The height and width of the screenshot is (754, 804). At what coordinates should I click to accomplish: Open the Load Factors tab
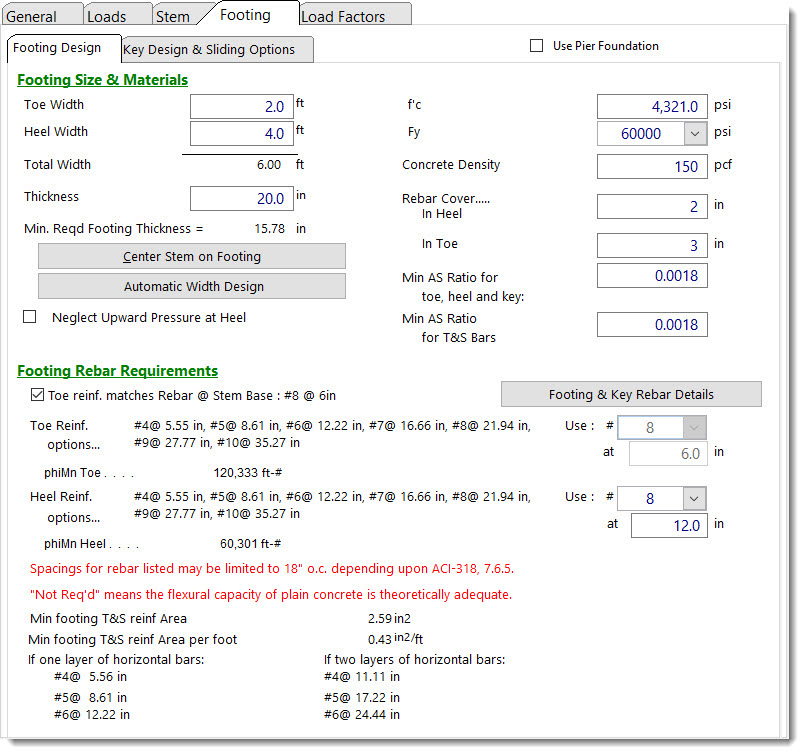342,16
